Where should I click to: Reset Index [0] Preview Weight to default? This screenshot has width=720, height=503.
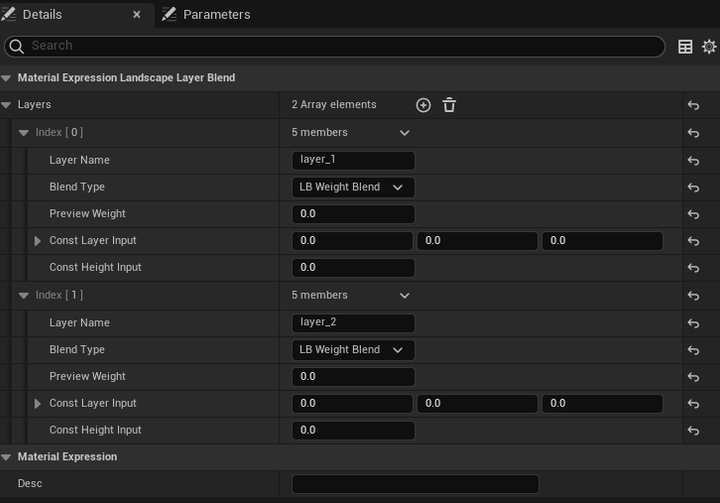(x=693, y=214)
